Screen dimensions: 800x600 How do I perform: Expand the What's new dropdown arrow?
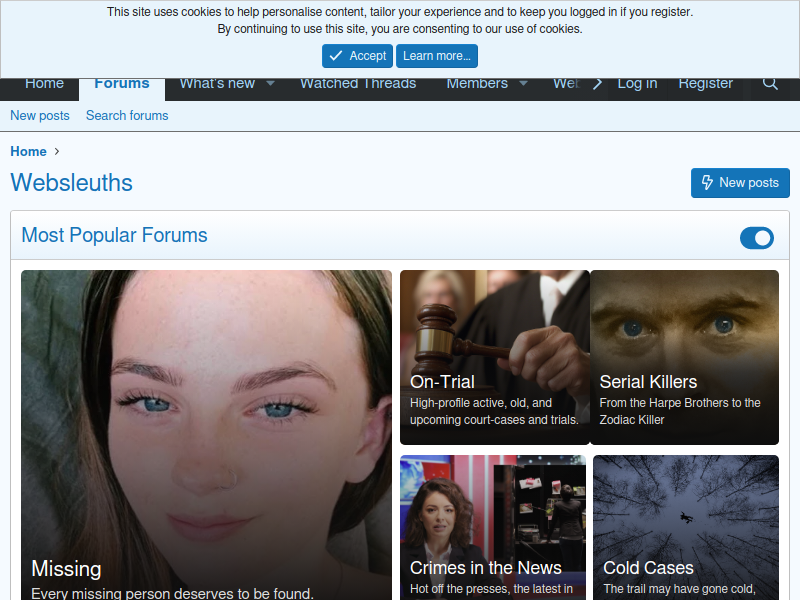click(270, 84)
